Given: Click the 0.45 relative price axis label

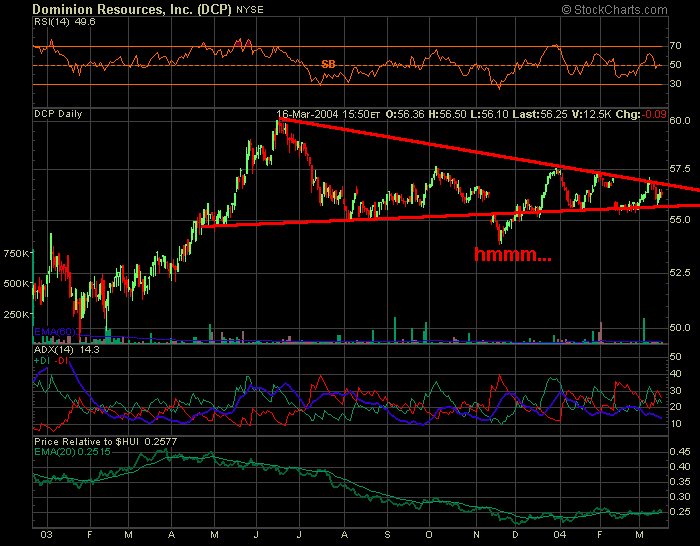Looking at the screenshot, I should (x=680, y=452).
